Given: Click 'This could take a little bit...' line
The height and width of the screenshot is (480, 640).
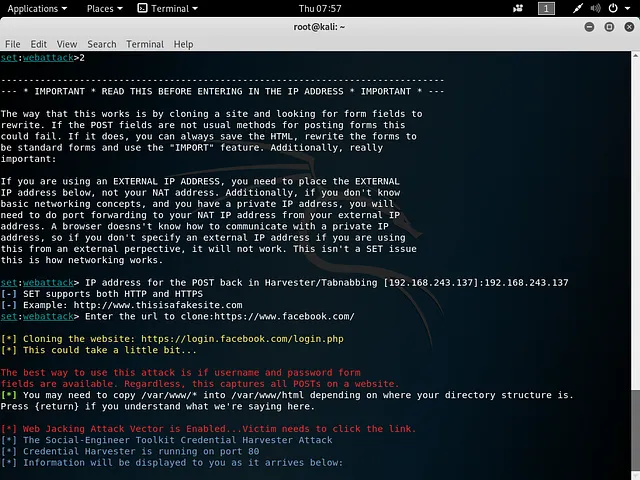Looking at the screenshot, I should 98,350.
